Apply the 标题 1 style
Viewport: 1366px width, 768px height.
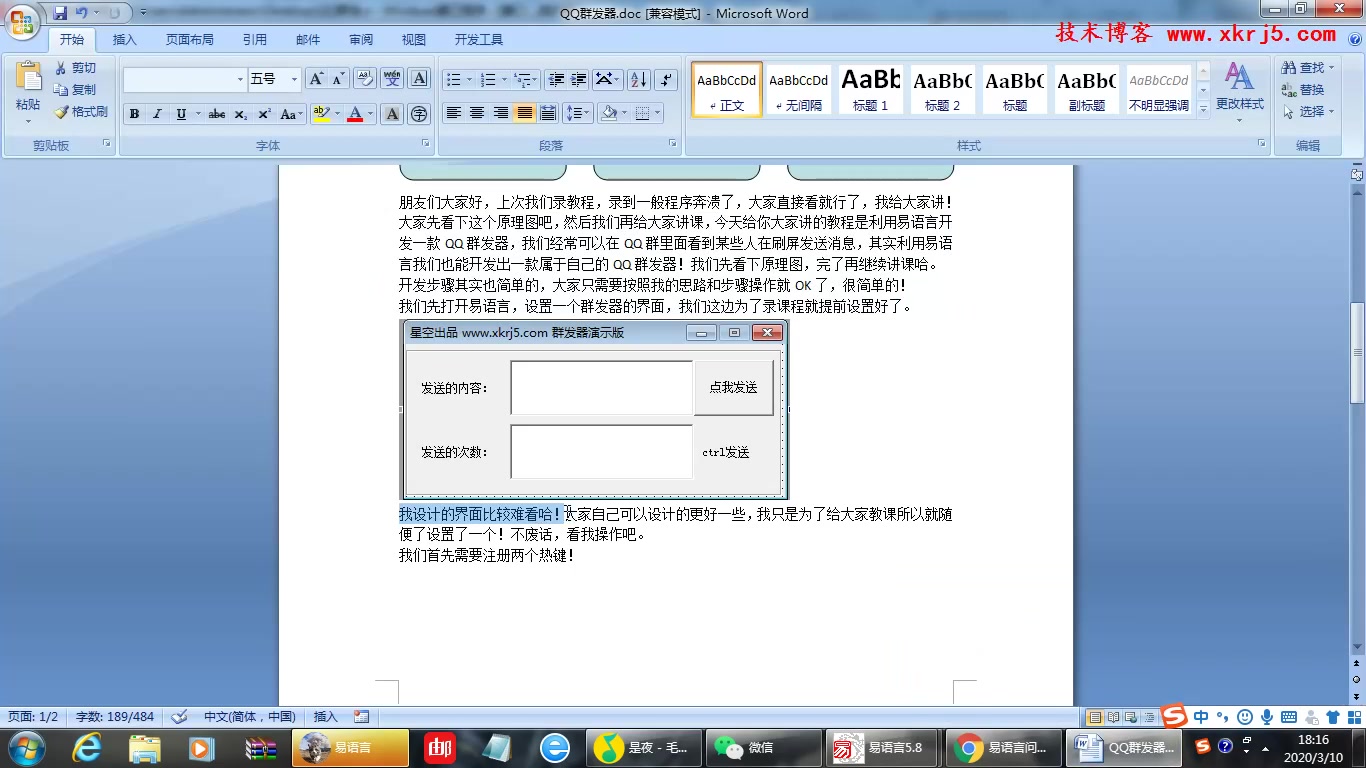[x=870, y=90]
